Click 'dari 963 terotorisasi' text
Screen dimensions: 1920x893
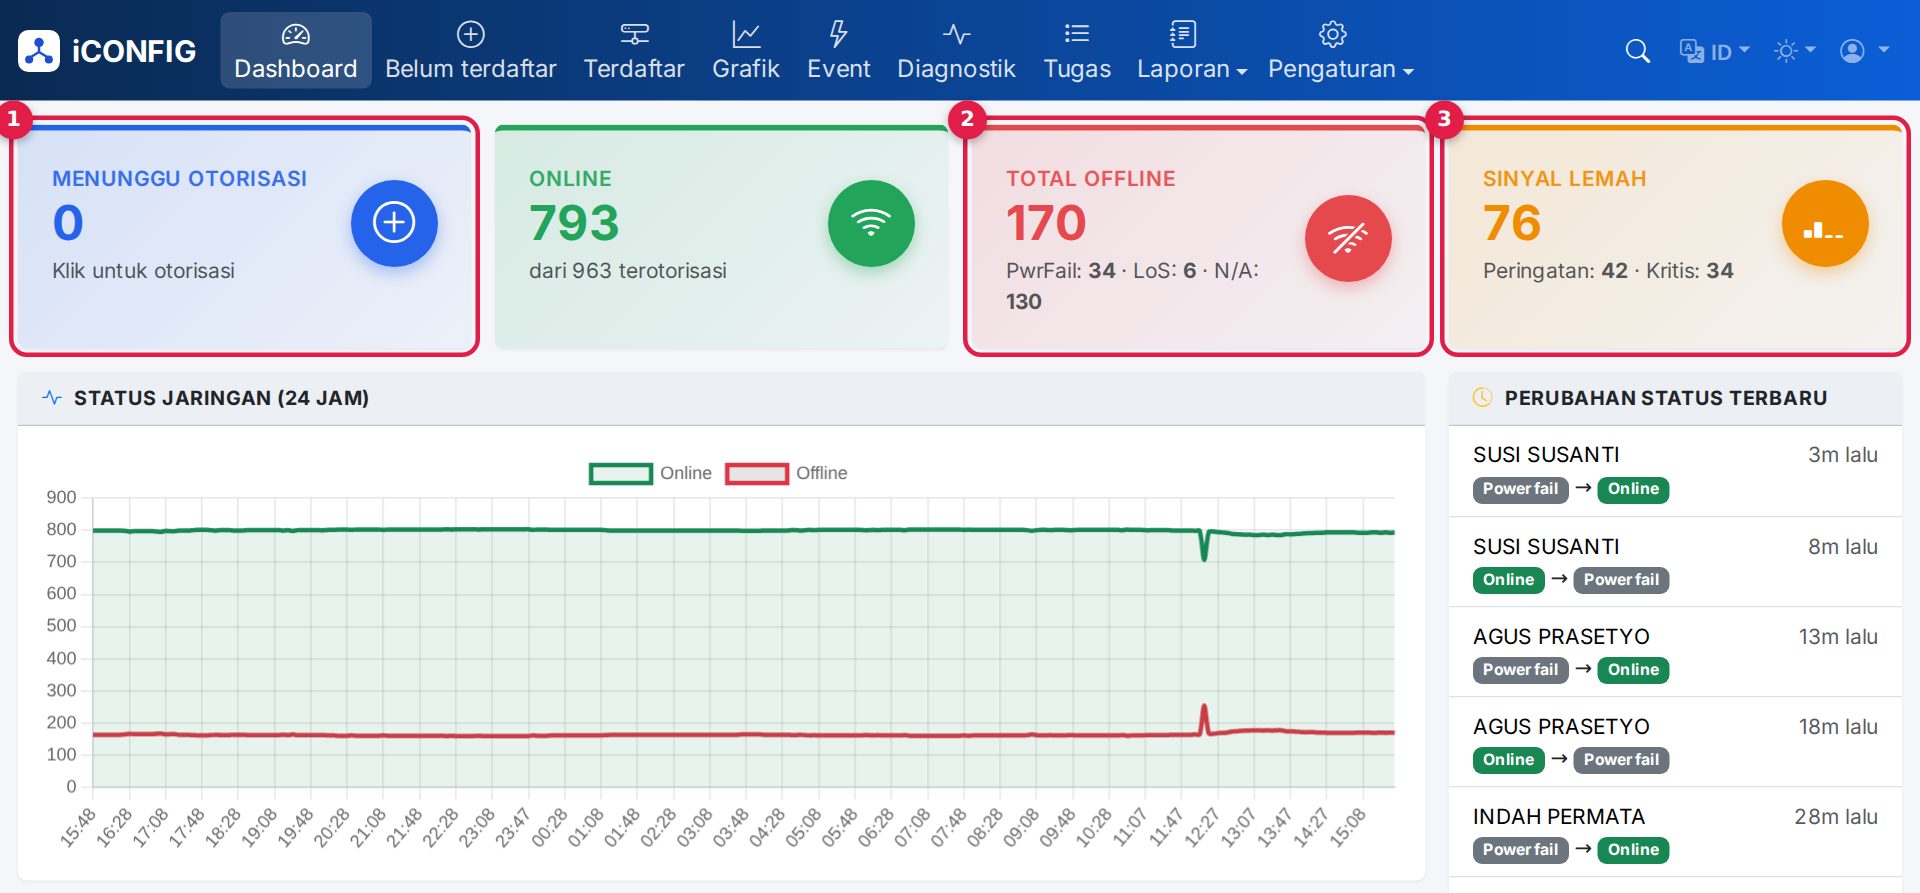pyautogui.click(x=627, y=271)
